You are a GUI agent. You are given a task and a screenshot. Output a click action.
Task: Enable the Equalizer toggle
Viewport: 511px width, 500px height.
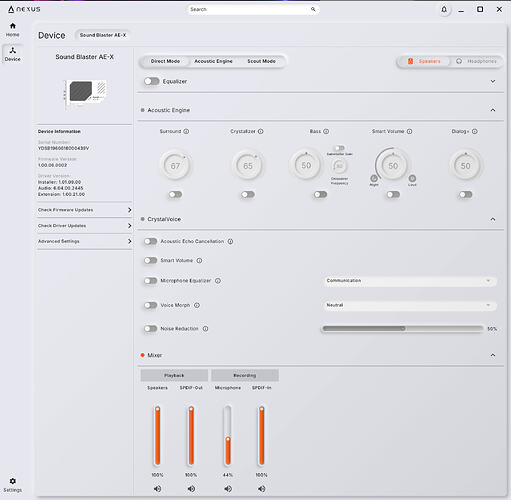(152, 81)
